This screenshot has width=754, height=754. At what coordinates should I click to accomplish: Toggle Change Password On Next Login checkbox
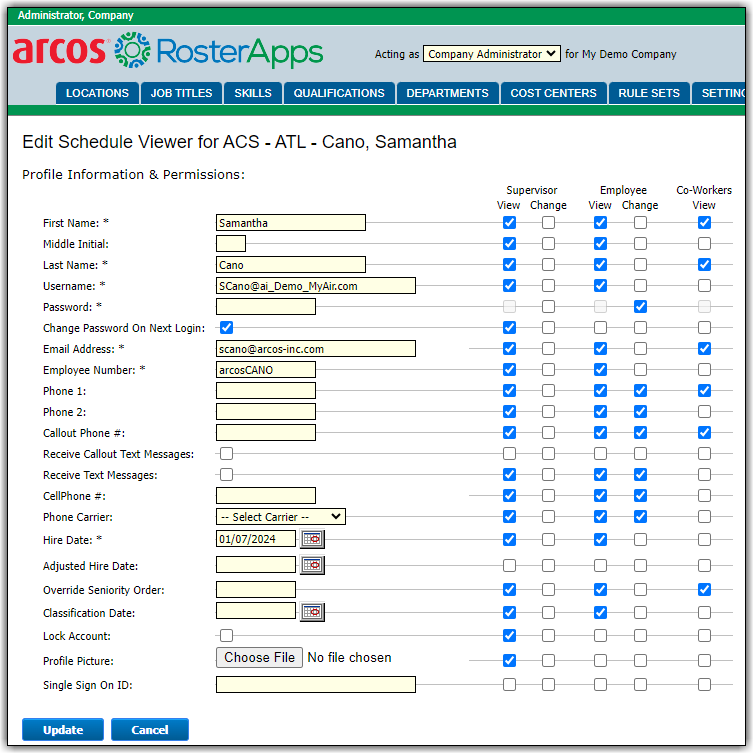(x=227, y=327)
